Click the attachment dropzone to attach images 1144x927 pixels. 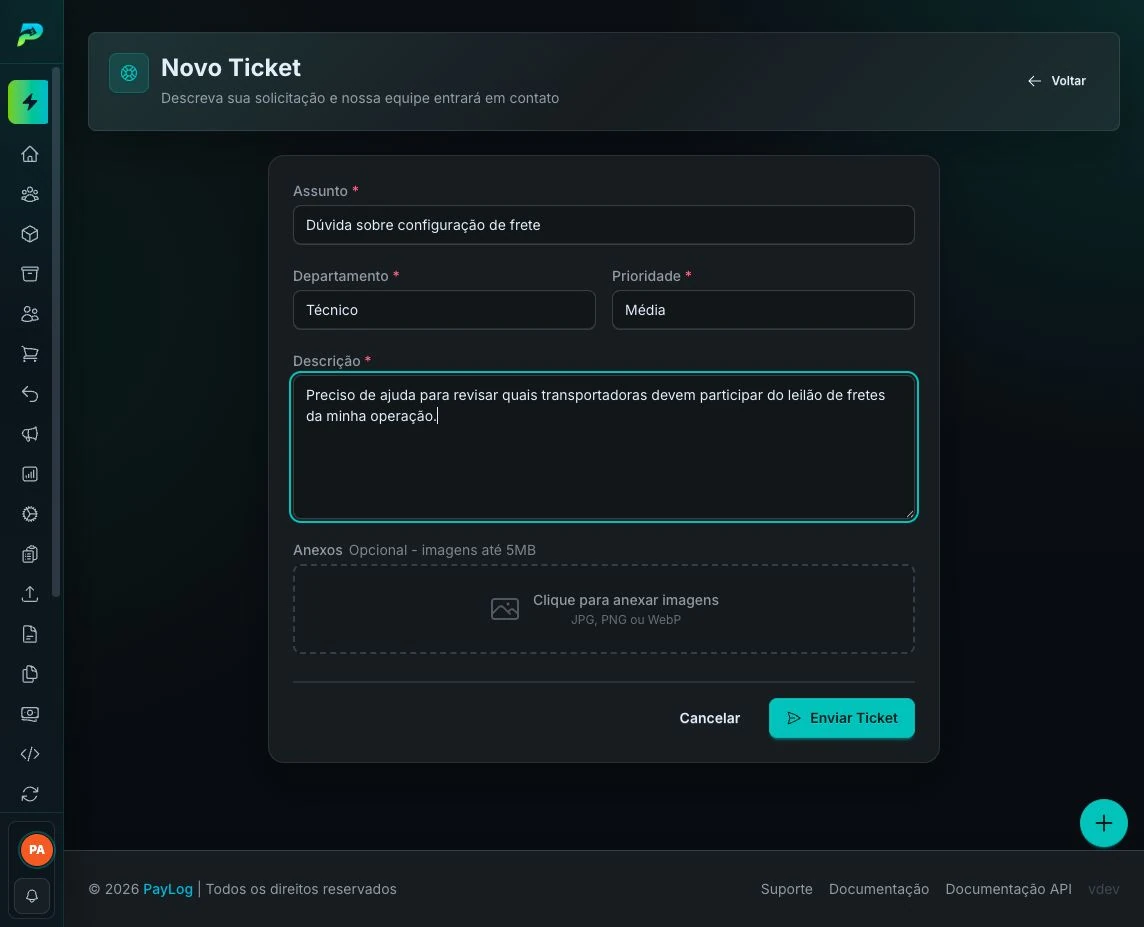pyautogui.click(x=603, y=609)
